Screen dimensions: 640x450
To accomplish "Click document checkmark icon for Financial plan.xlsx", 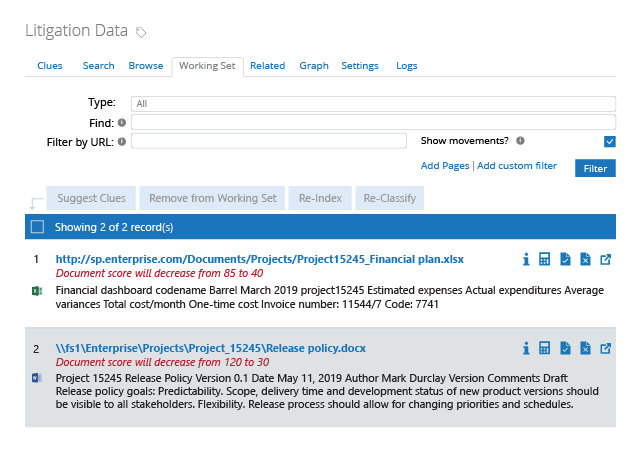I will [565, 260].
